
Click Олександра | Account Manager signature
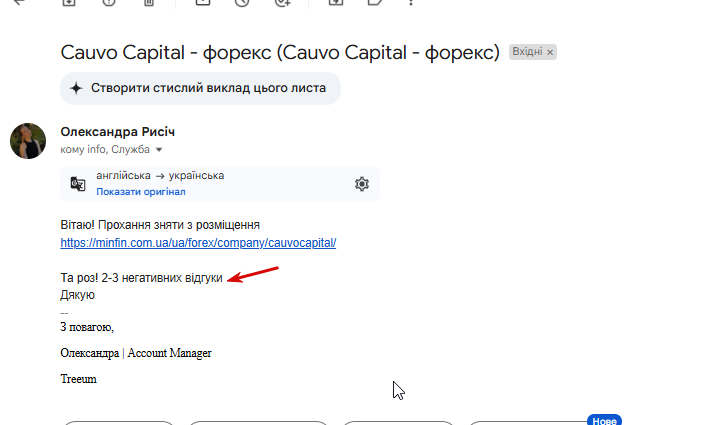click(x=136, y=353)
